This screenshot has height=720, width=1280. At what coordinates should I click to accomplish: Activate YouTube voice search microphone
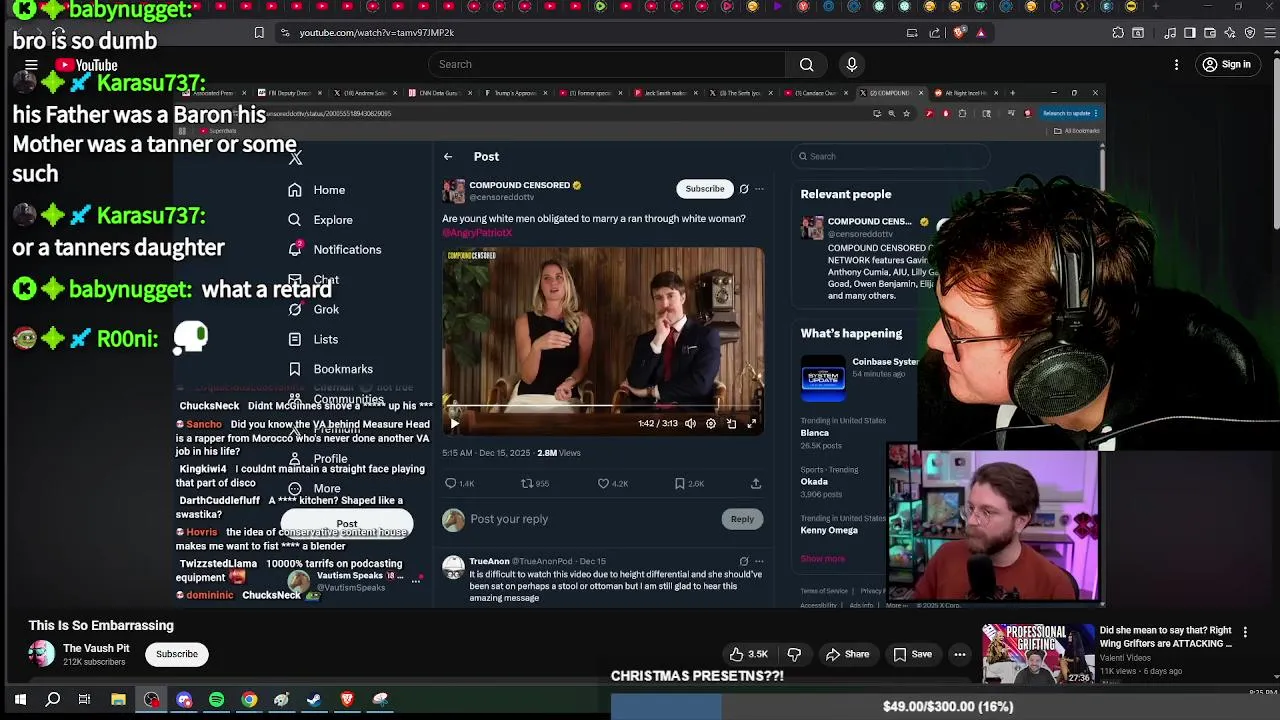[852, 65]
